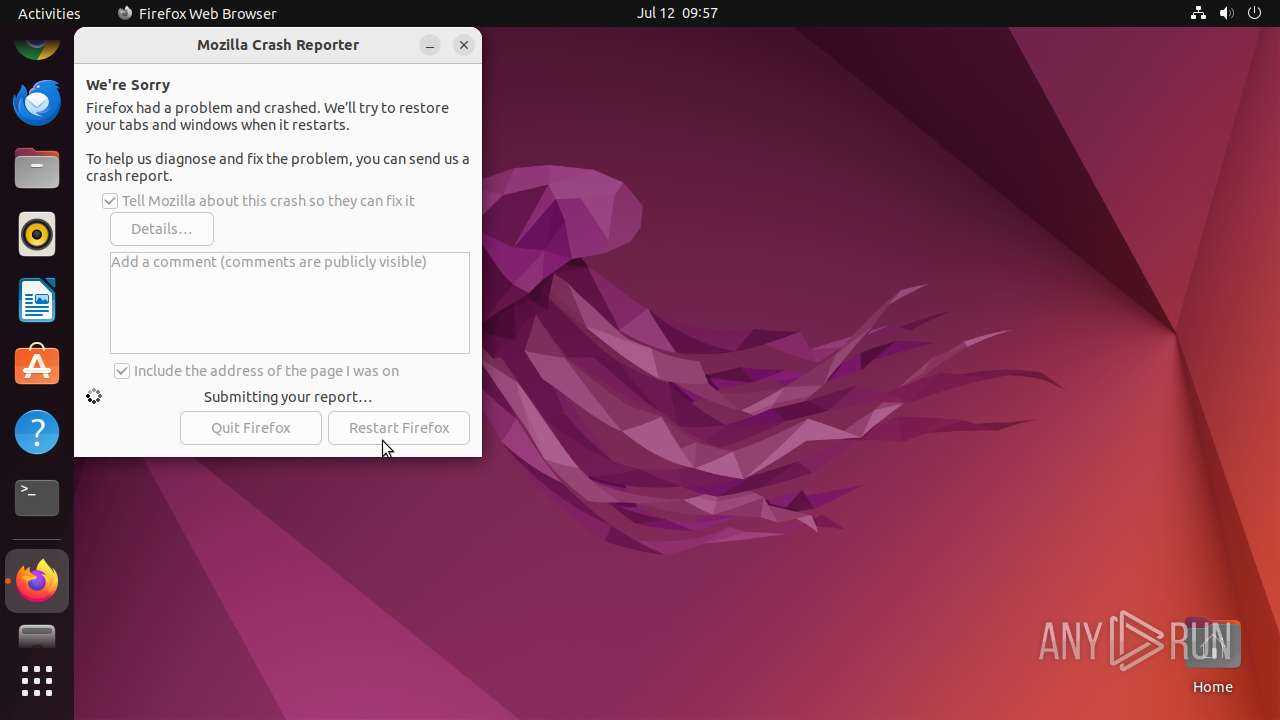
Task: Open the Home folder desktop icon
Action: coord(1212,654)
